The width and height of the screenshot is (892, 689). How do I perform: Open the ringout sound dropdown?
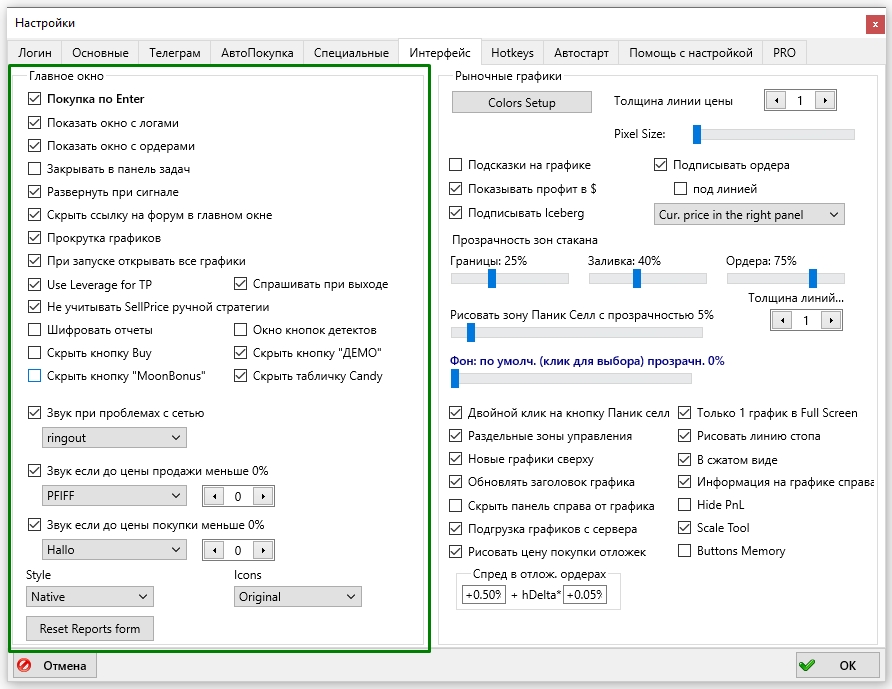click(114, 438)
